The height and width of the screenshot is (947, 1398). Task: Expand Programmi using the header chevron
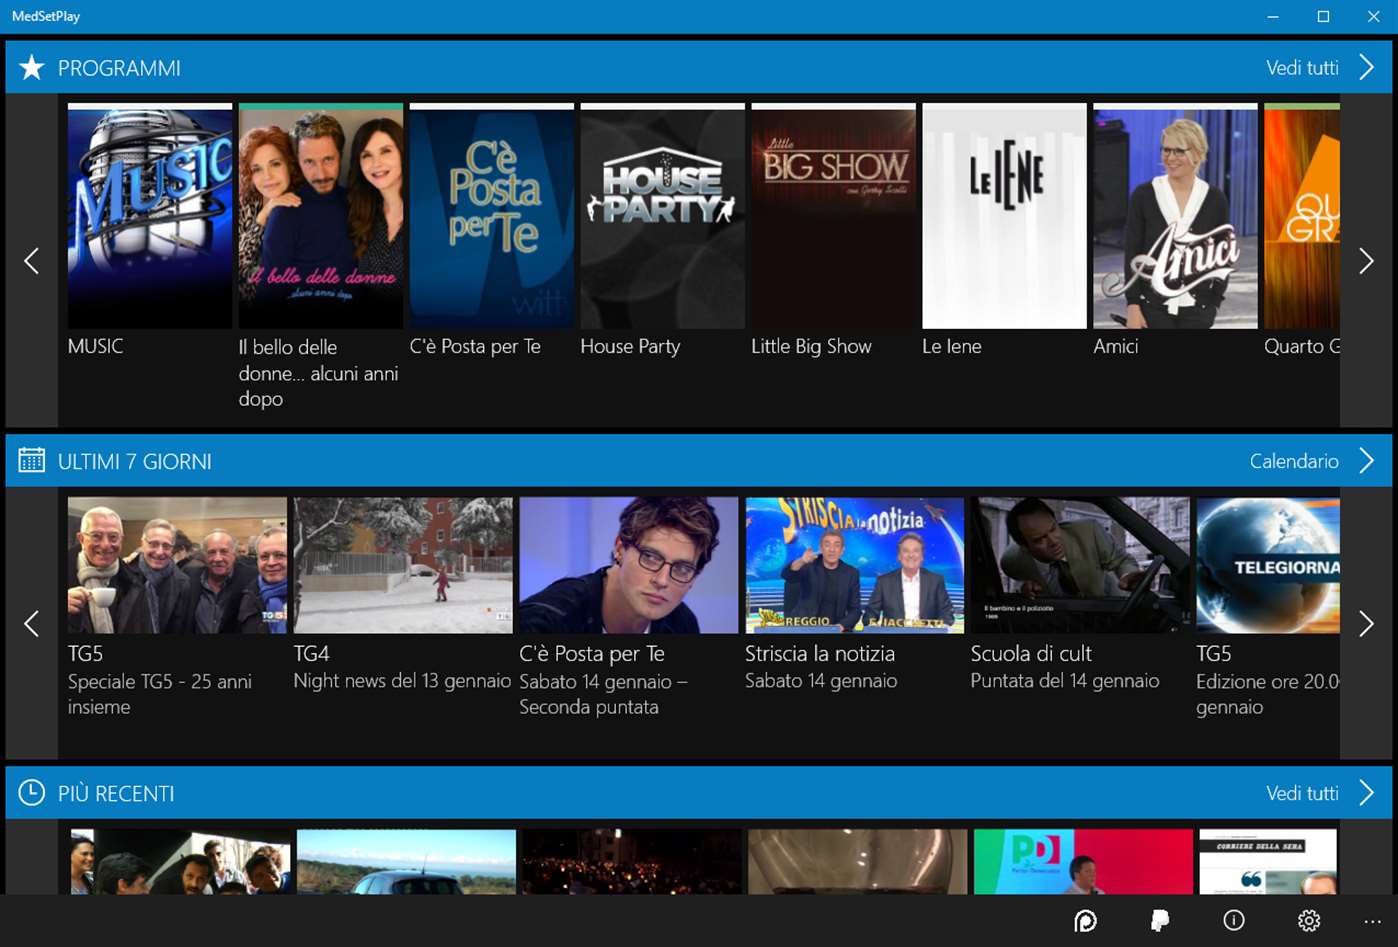point(1366,67)
